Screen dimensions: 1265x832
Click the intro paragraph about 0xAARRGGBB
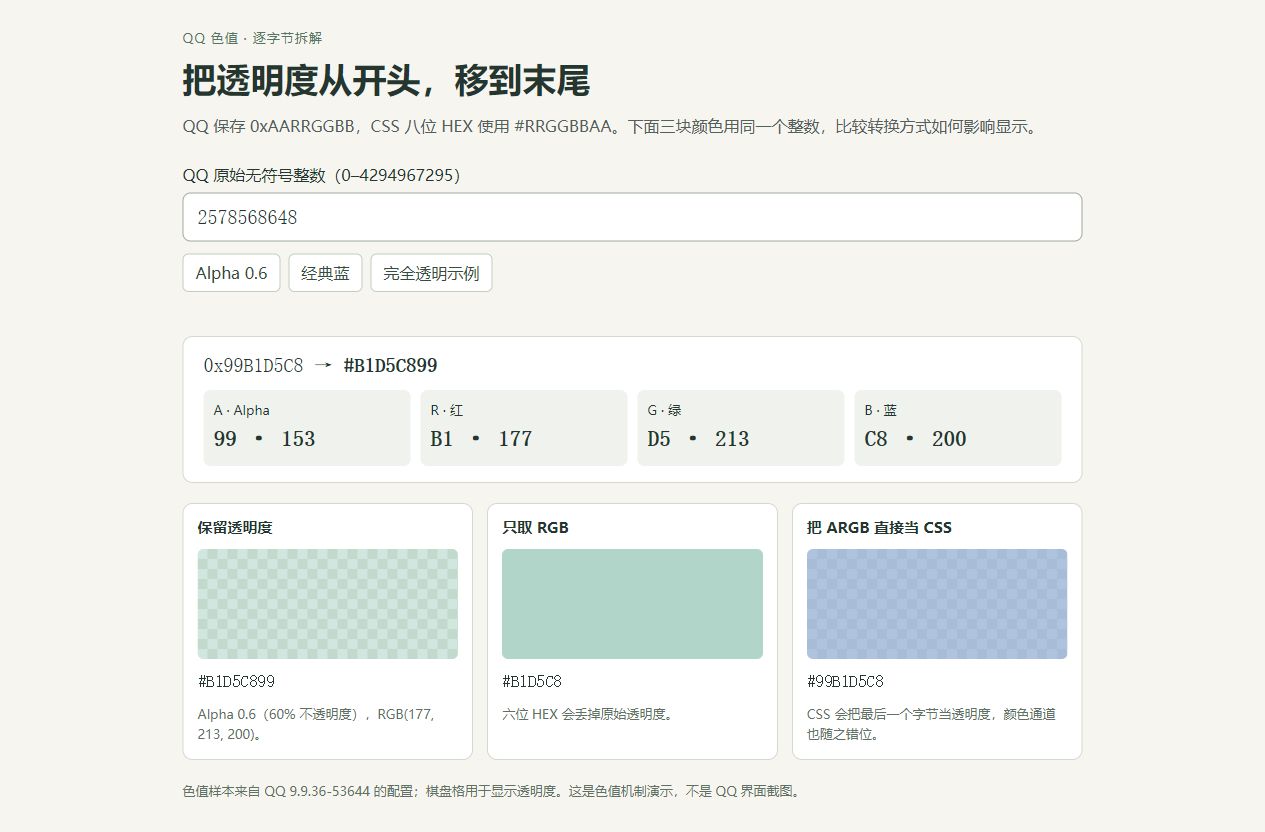click(613, 127)
